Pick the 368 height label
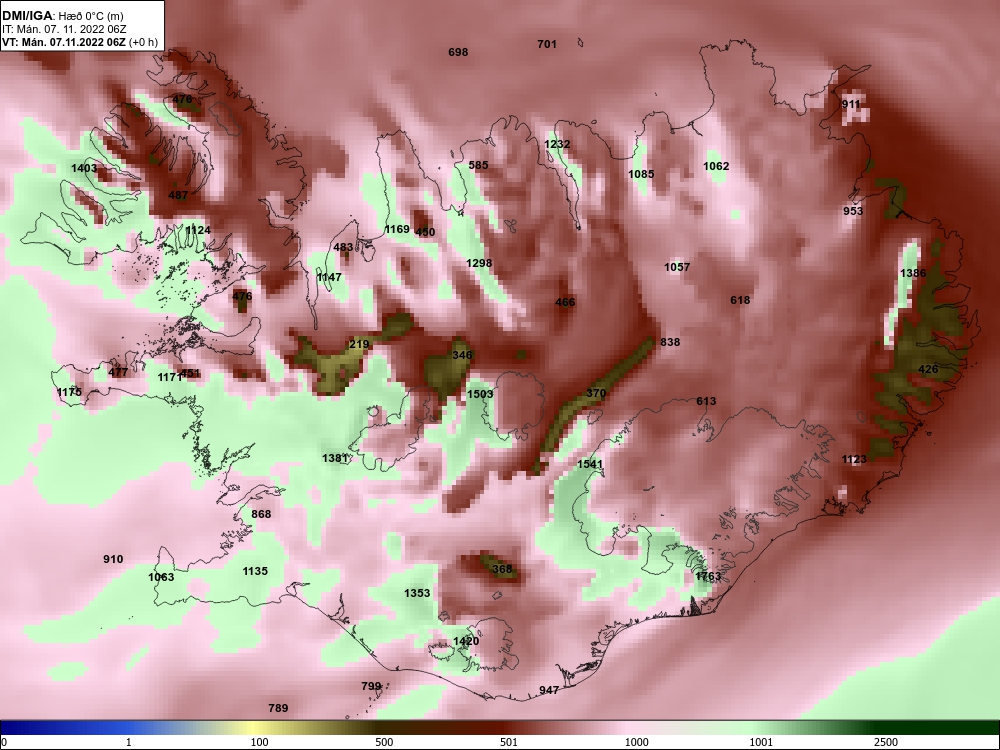This screenshot has width=1000, height=750. [x=502, y=569]
